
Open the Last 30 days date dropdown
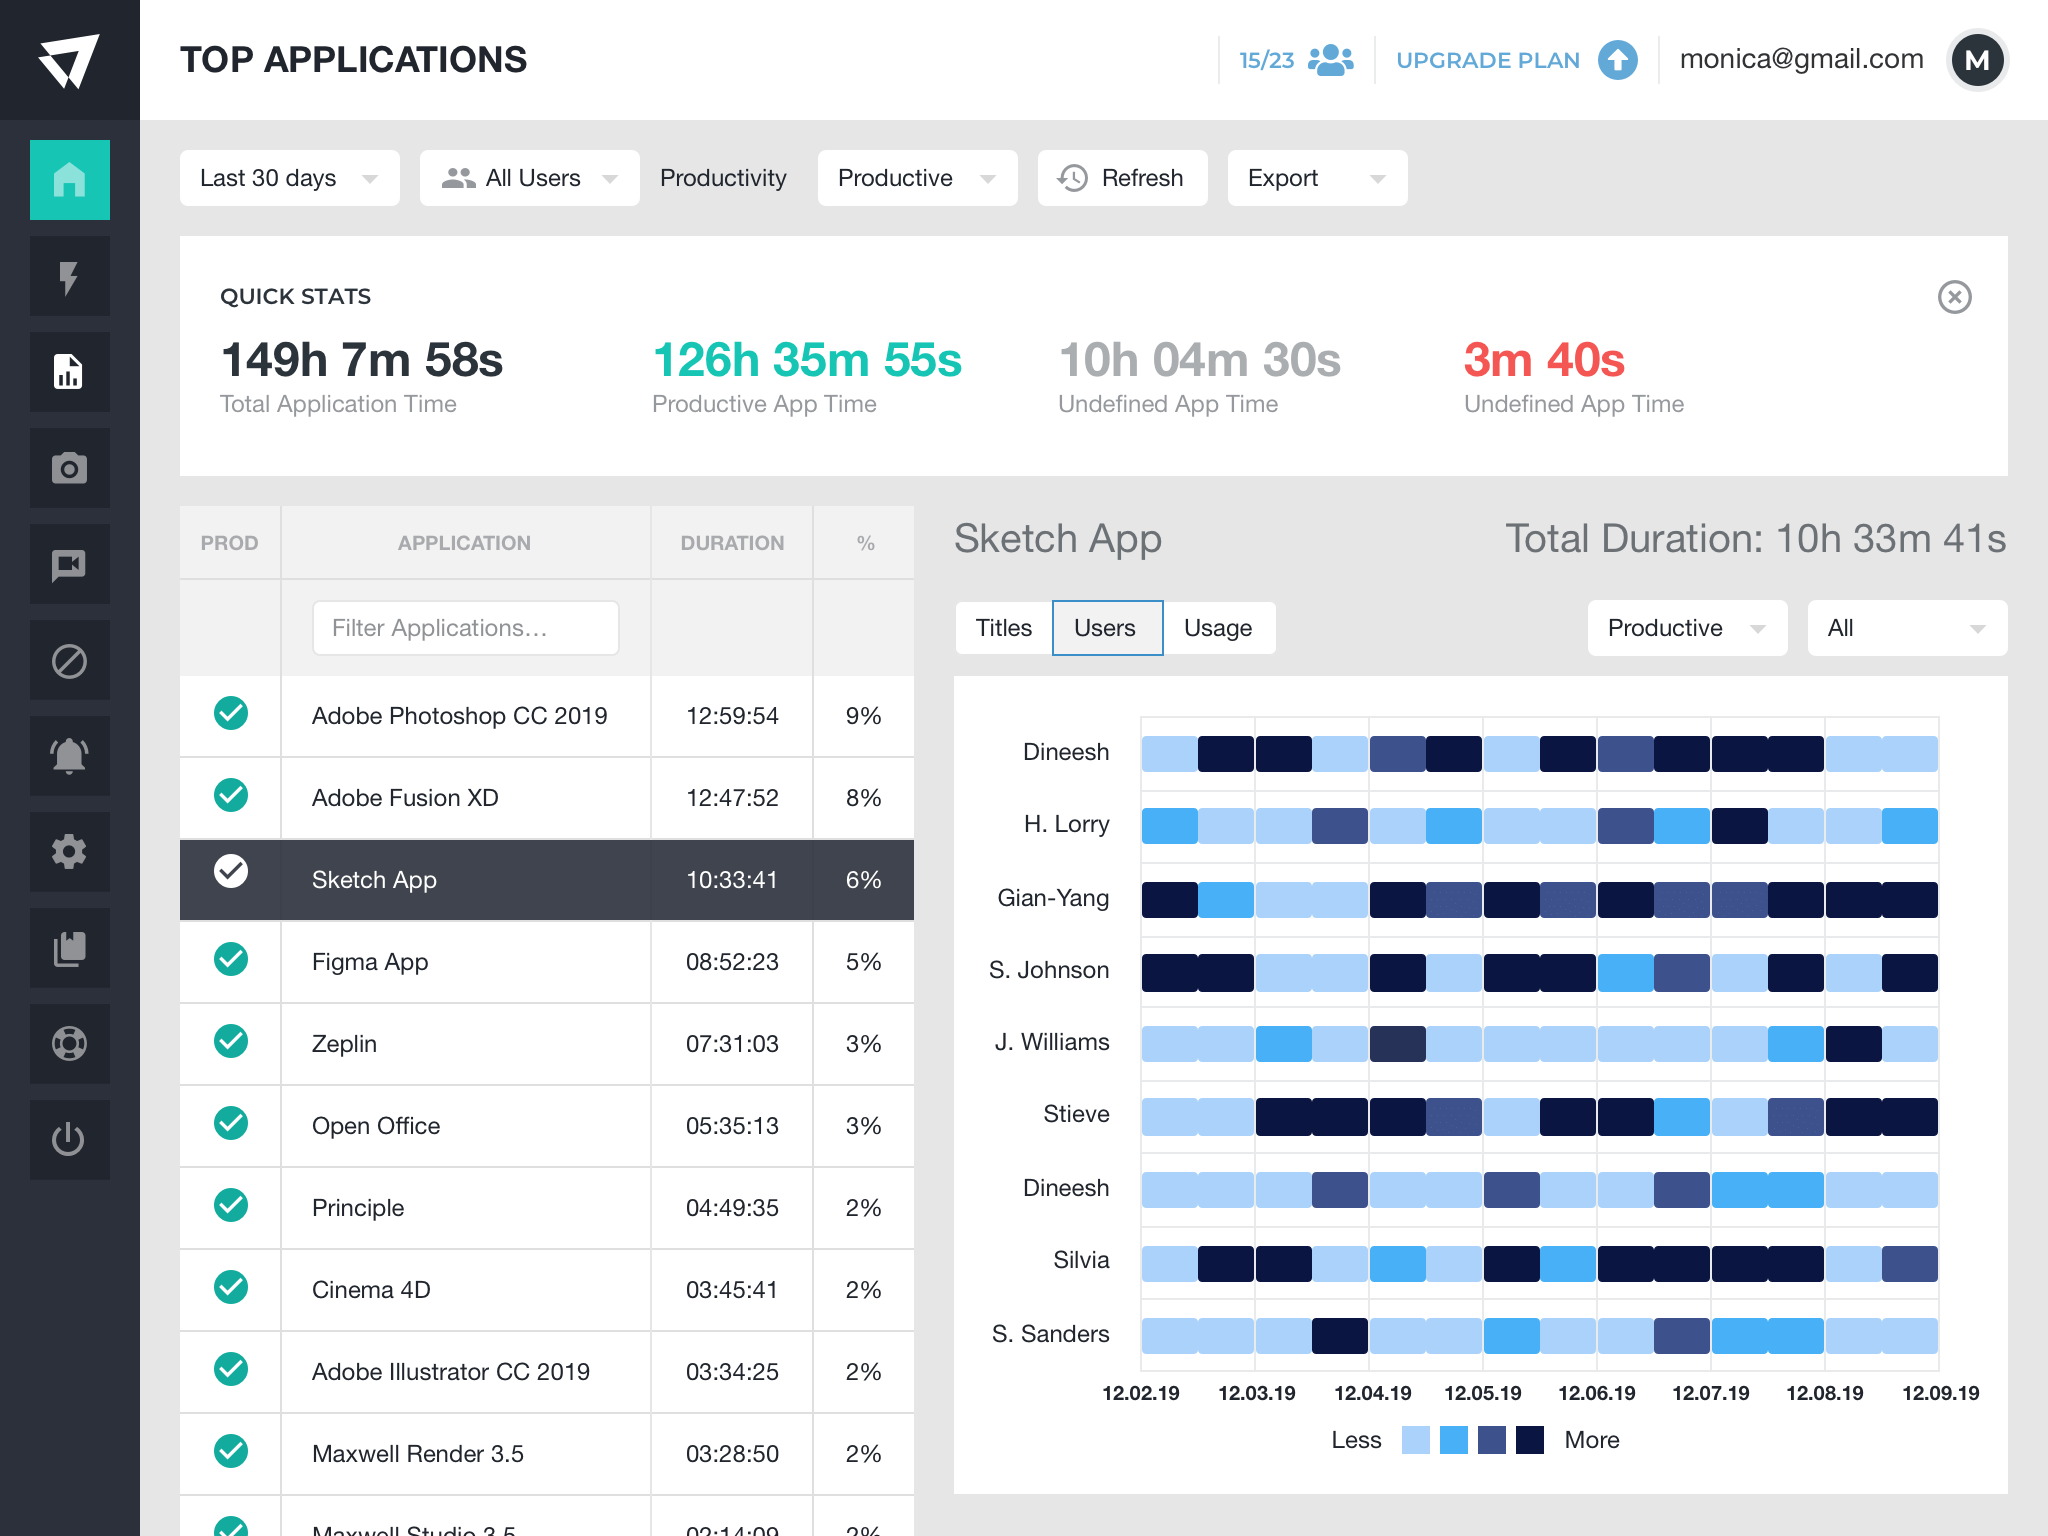point(288,178)
